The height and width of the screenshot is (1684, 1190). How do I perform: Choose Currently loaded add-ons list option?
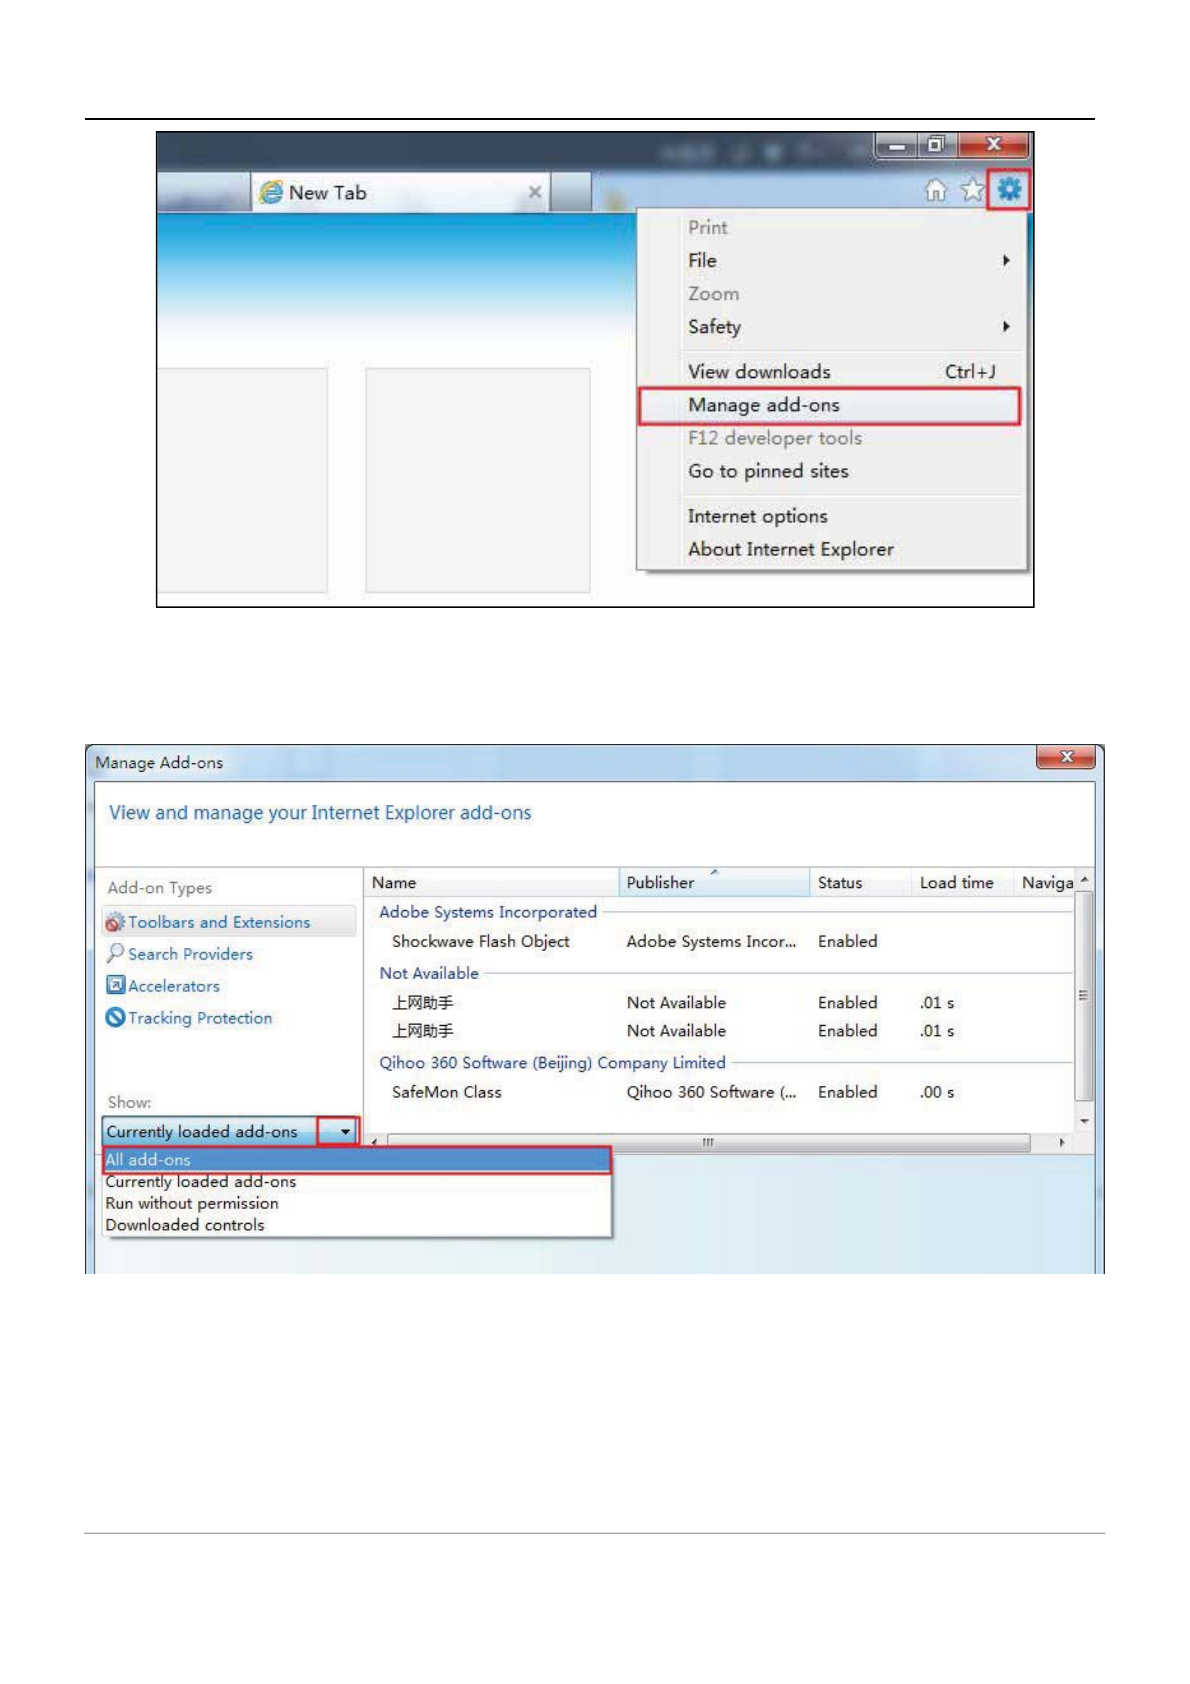[x=357, y=1182]
